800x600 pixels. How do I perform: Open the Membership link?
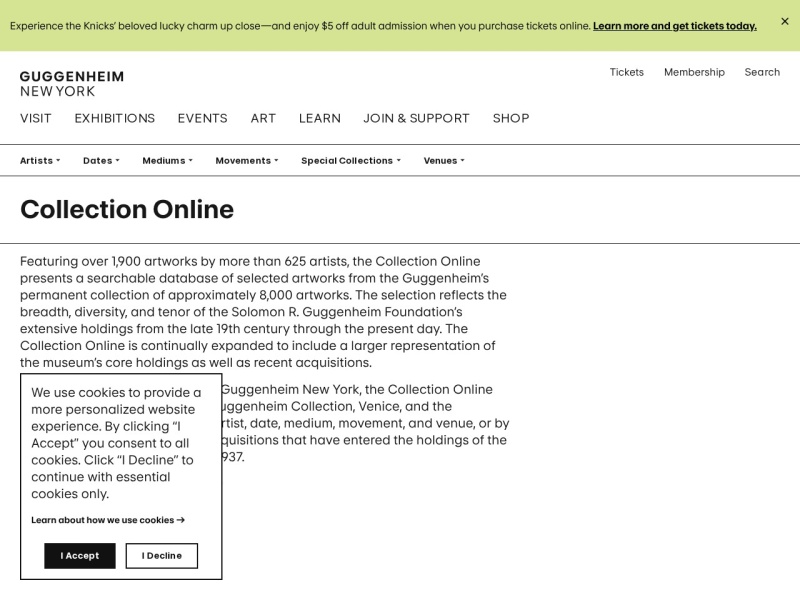pyautogui.click(x=694, y=72)
